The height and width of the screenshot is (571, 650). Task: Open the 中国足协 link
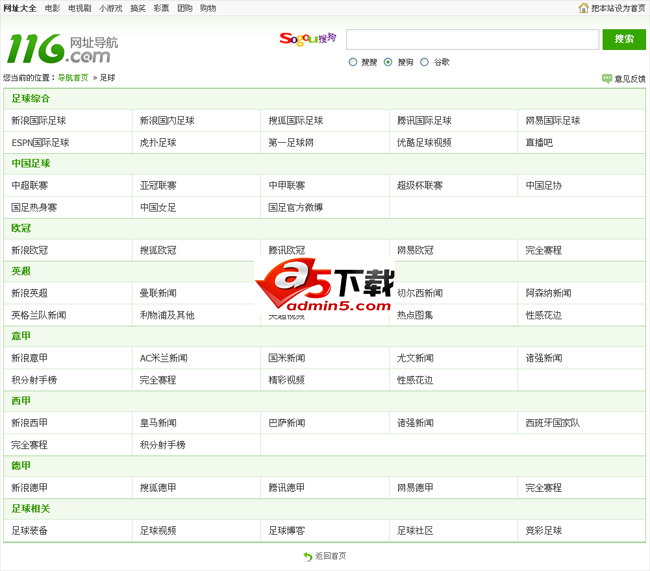click(543, 185)
